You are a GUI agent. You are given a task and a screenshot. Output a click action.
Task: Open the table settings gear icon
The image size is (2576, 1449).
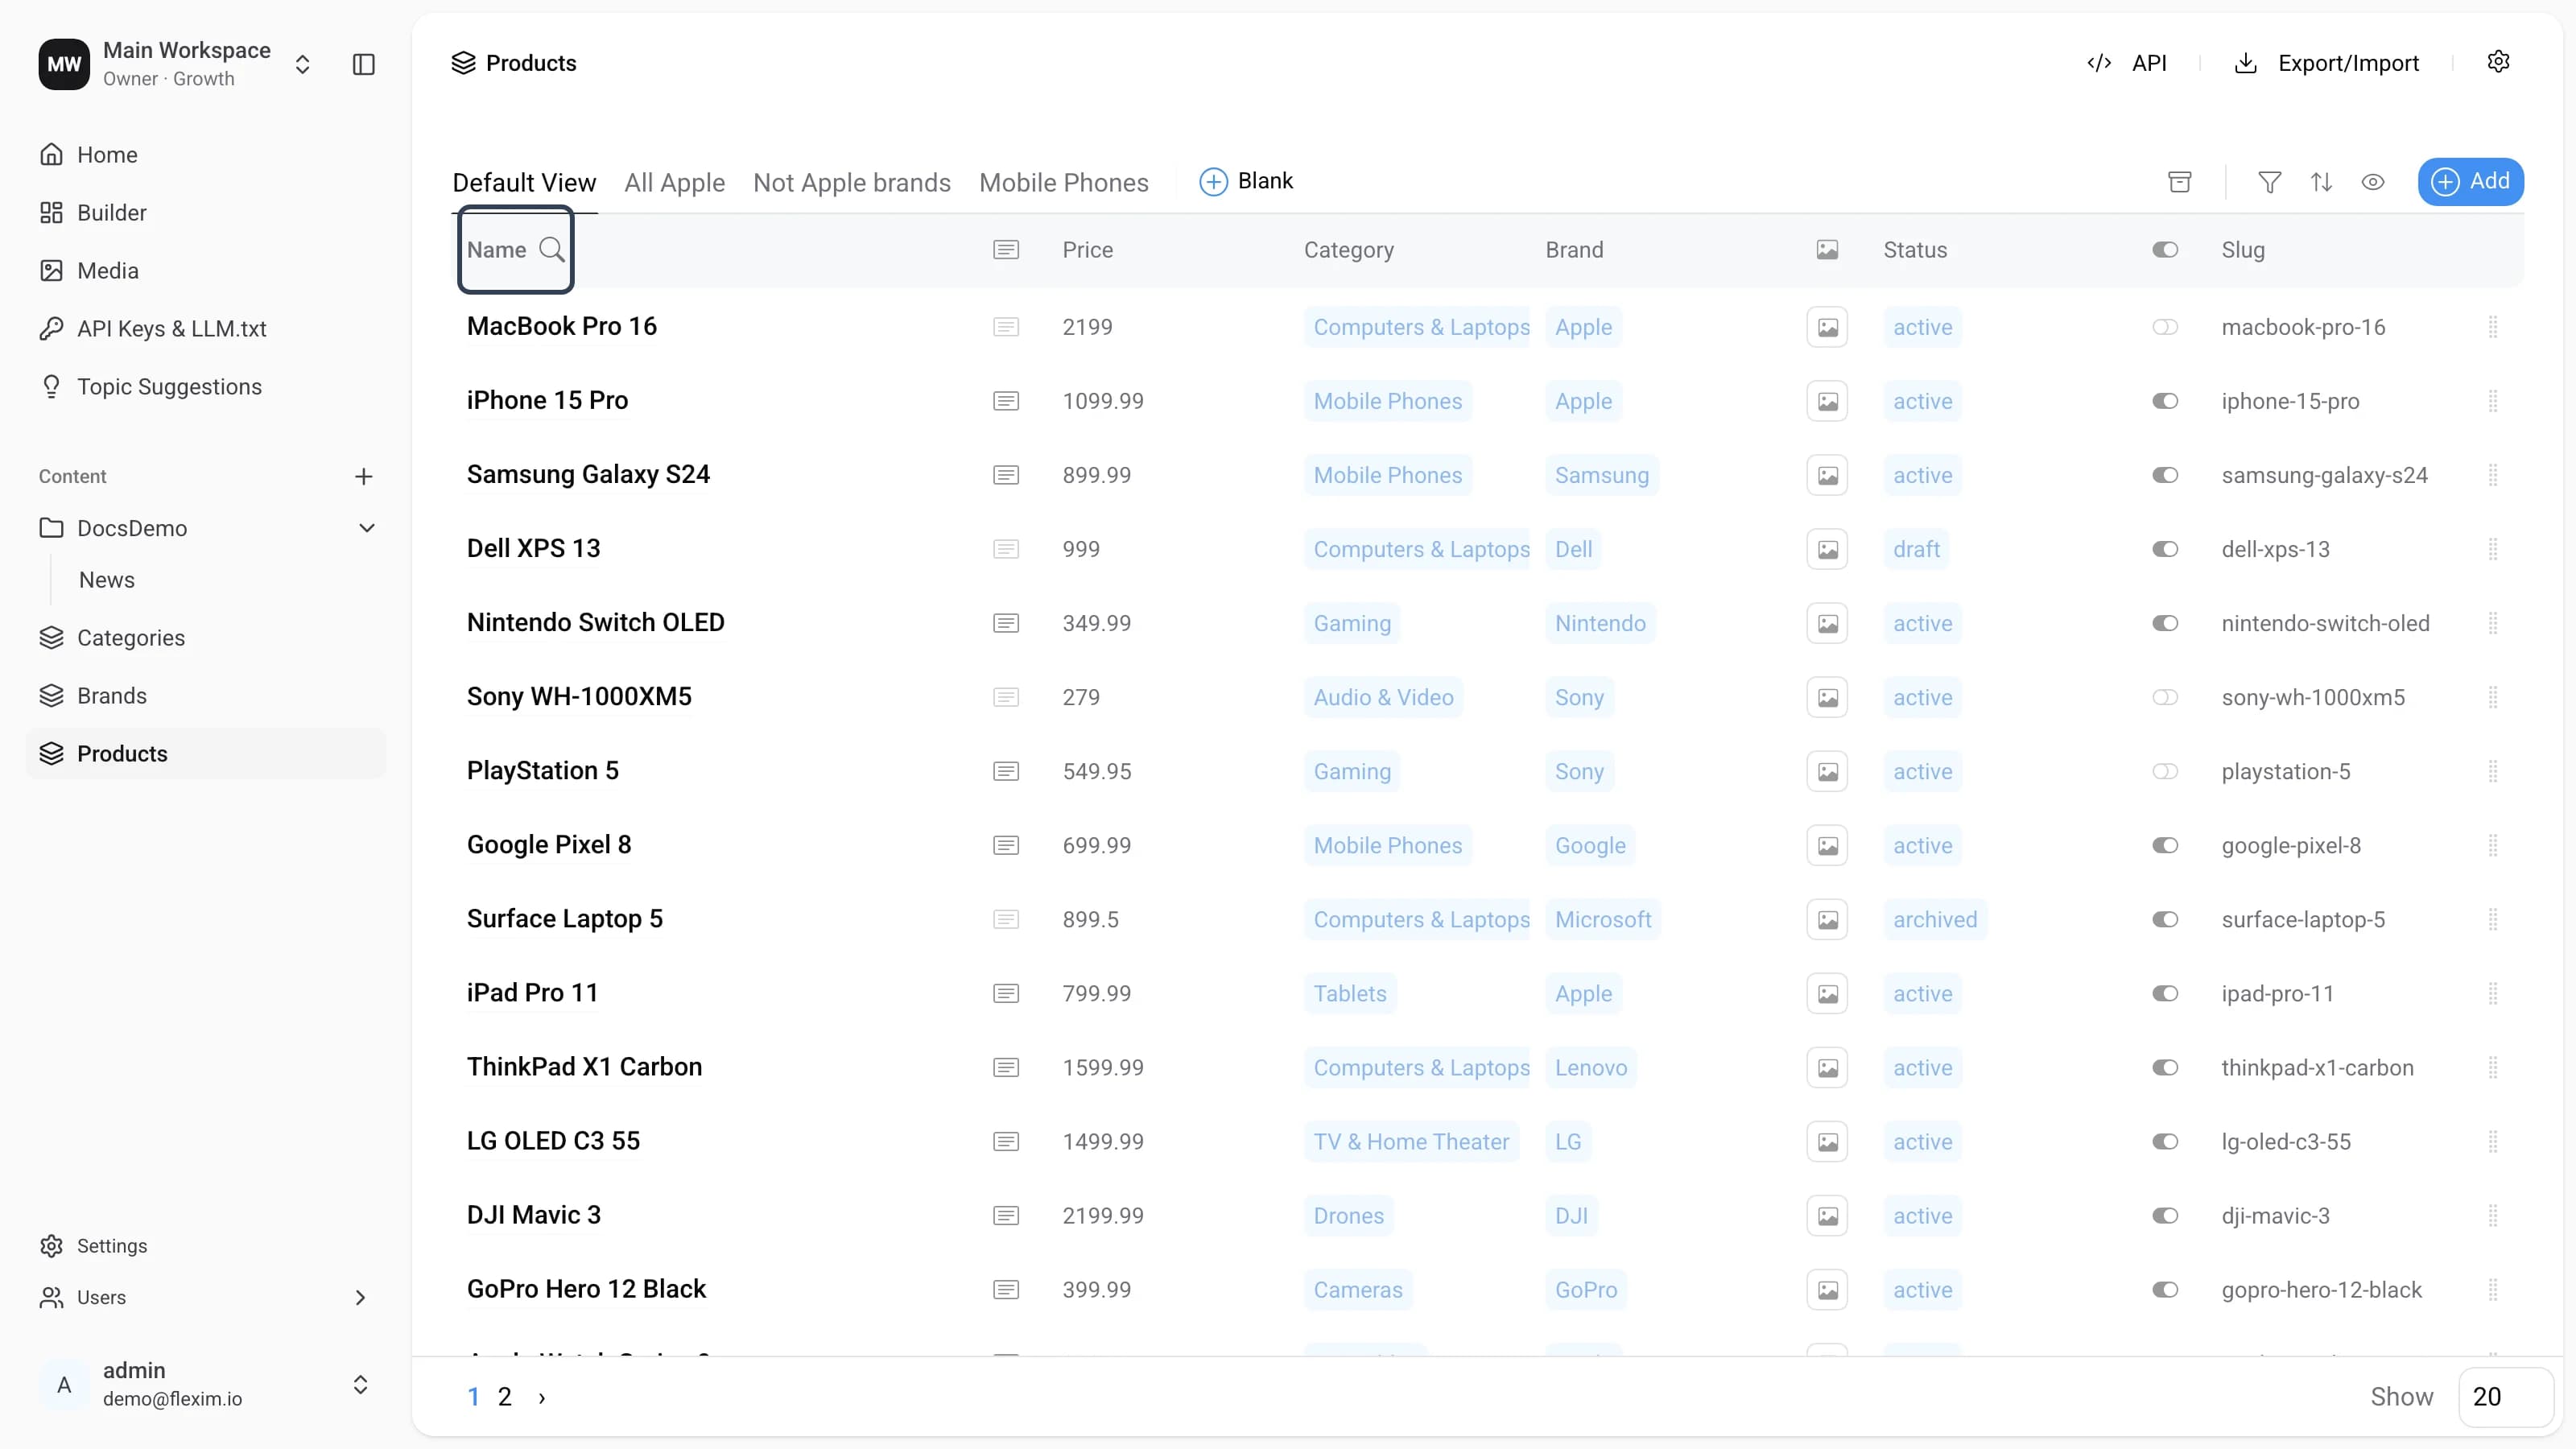[x=2498, y=62]
